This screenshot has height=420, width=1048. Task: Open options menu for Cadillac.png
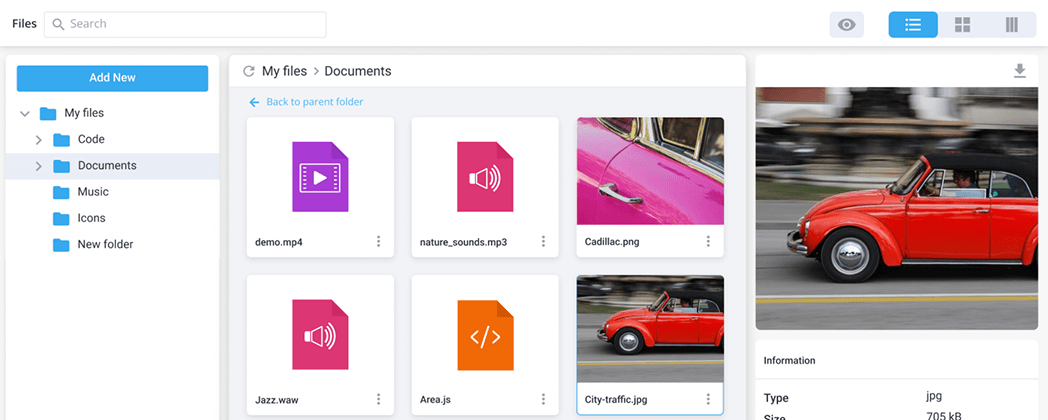click(708, 241)
